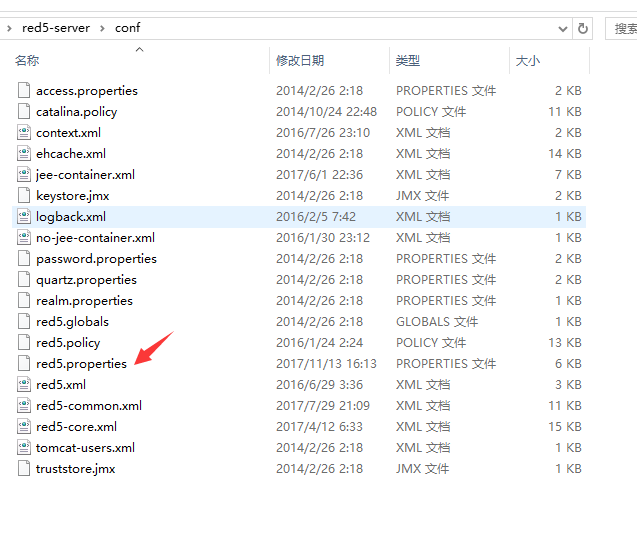637x547 pixels.
Task: Select the file name quartz.properties
Action: click(x=86, y=280)
